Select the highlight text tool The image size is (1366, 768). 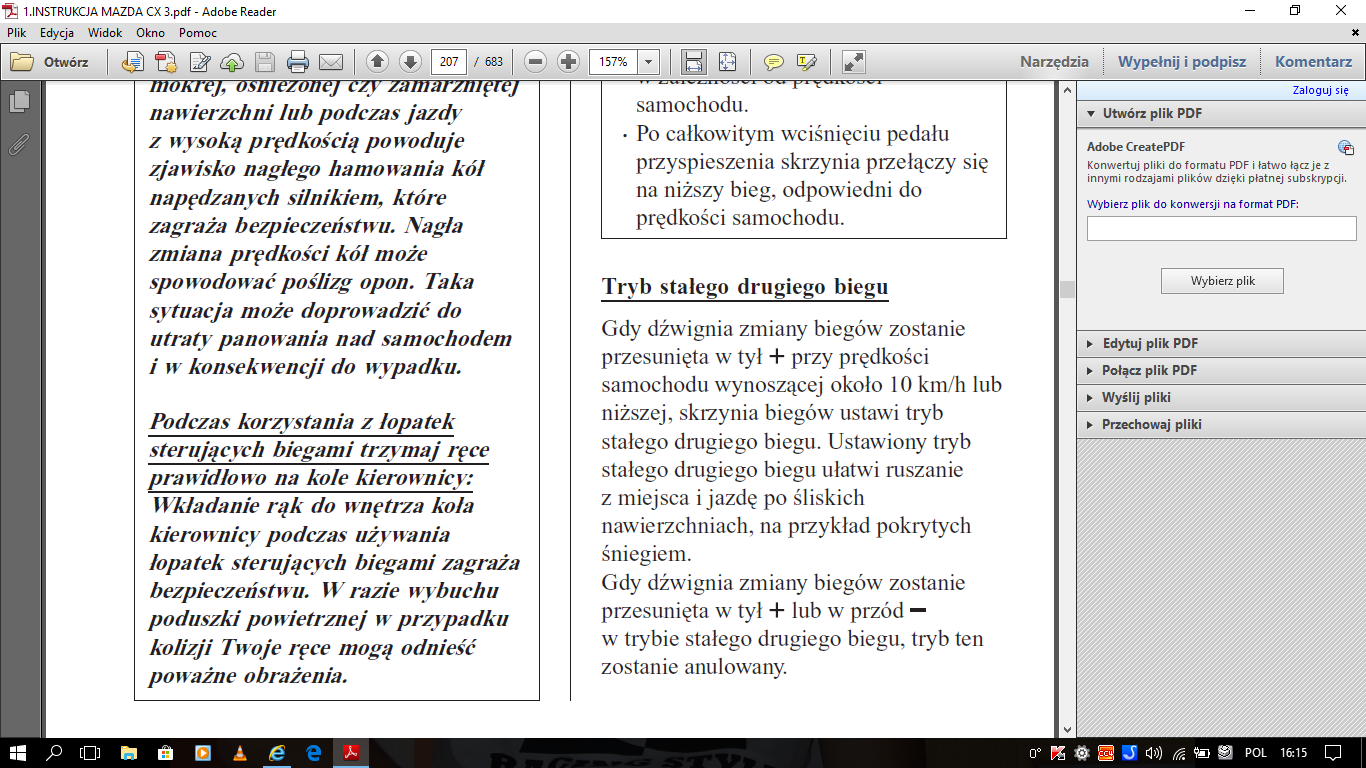click(x=806, y=62)
